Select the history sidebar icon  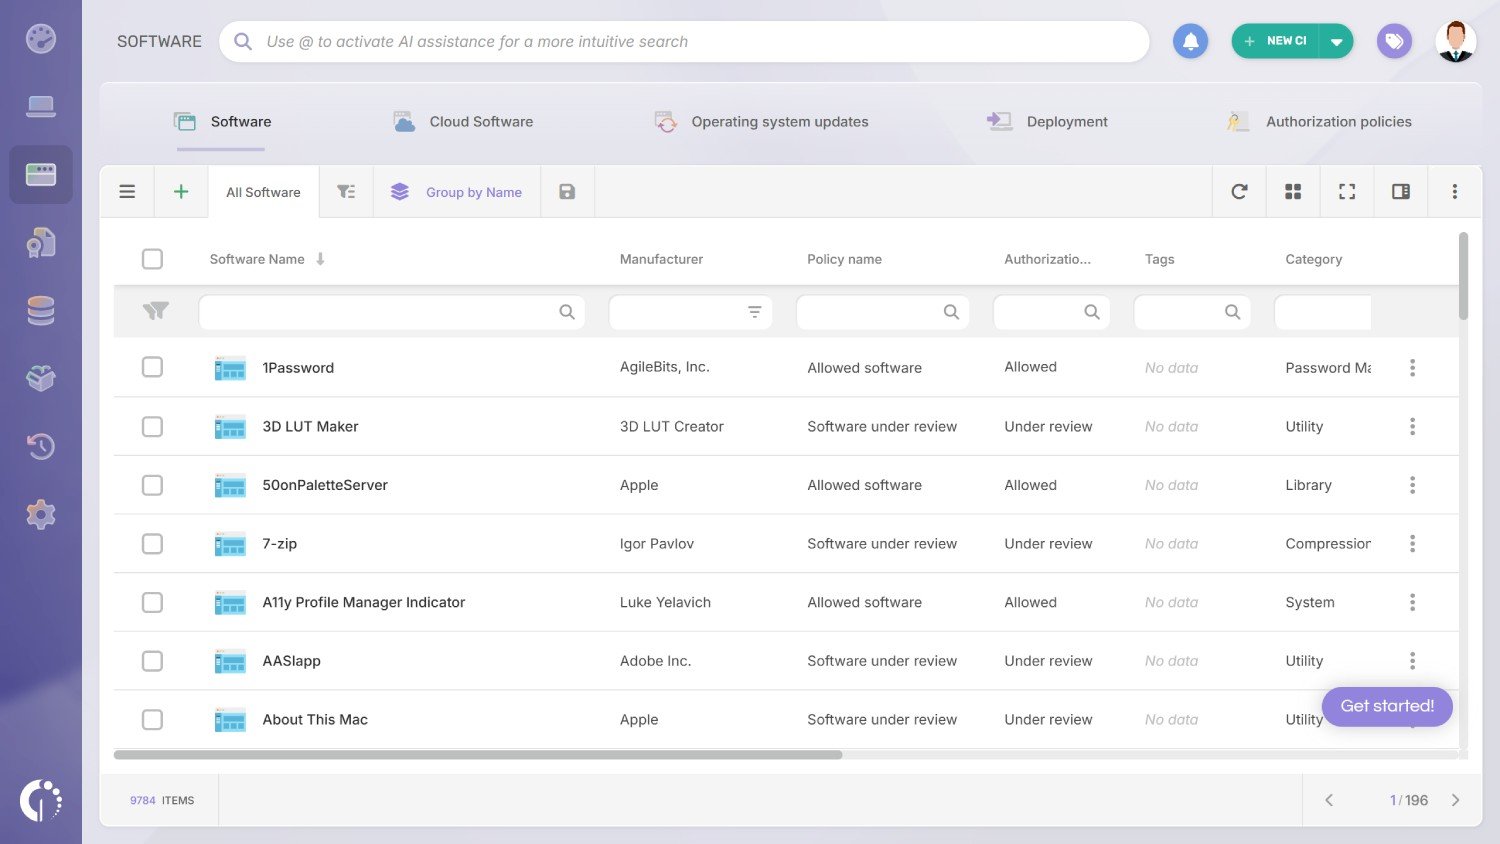40,446
